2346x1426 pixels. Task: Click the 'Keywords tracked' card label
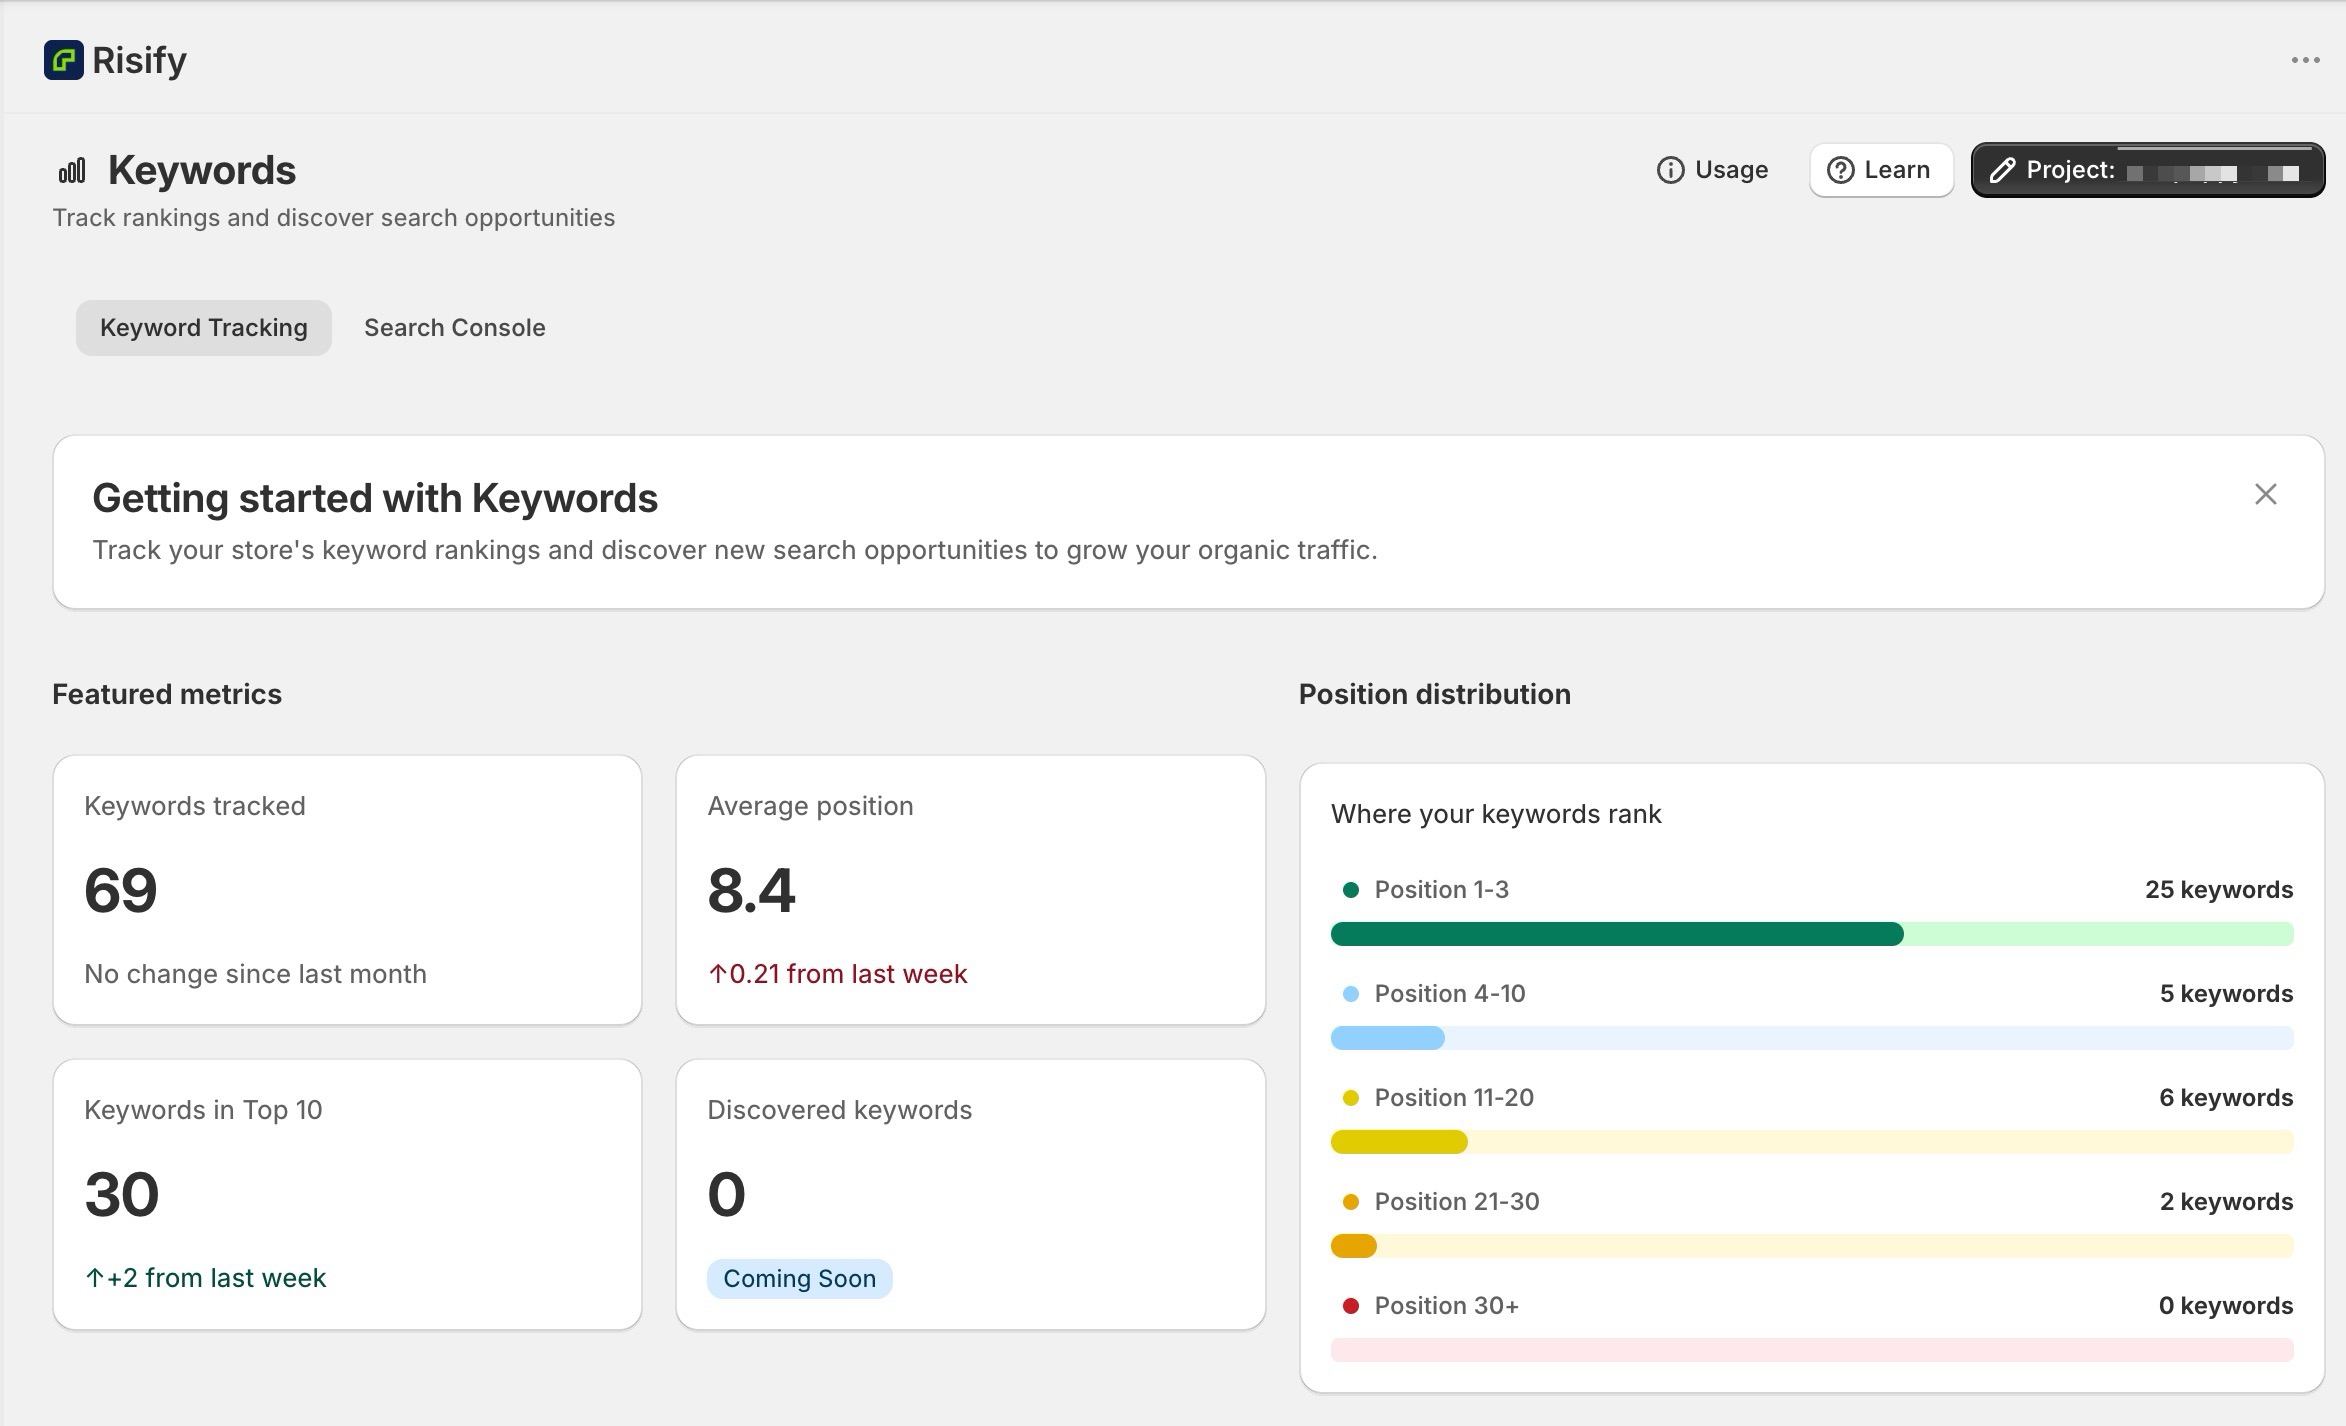click(195, 806)
